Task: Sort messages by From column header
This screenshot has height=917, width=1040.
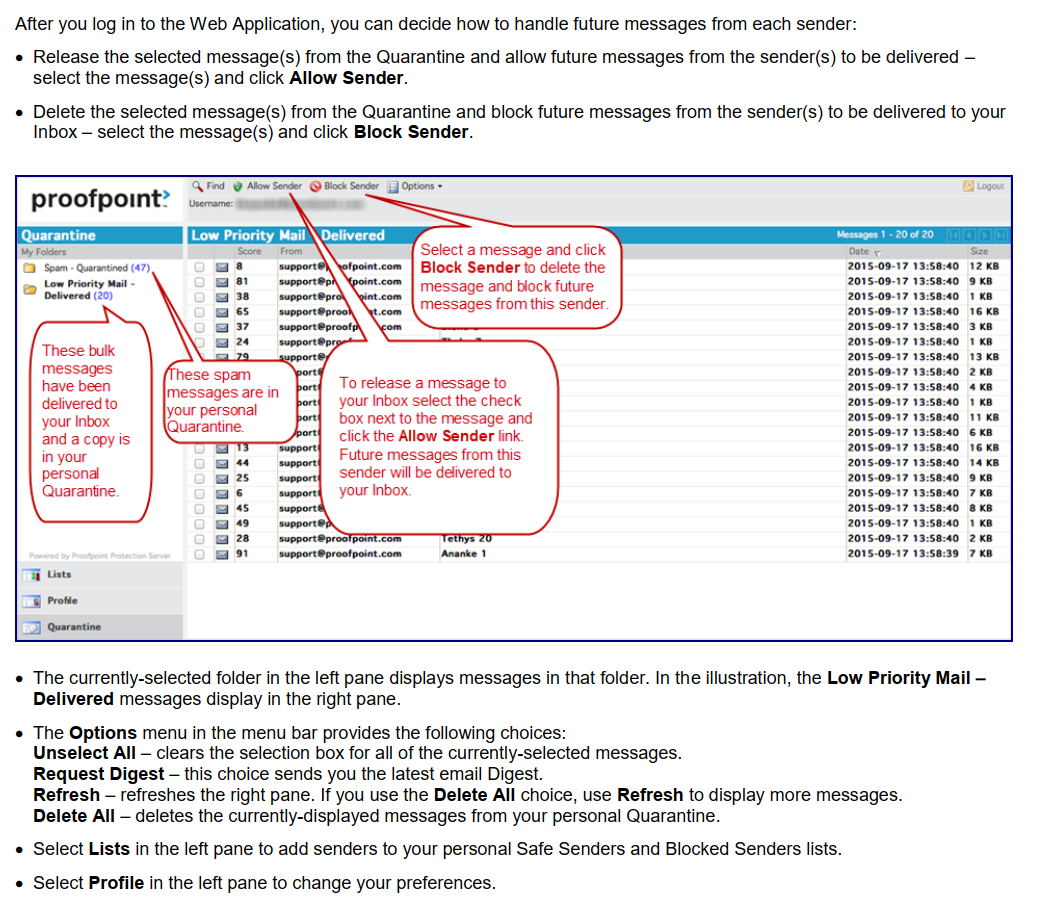Action: click(x=291, y=251)
